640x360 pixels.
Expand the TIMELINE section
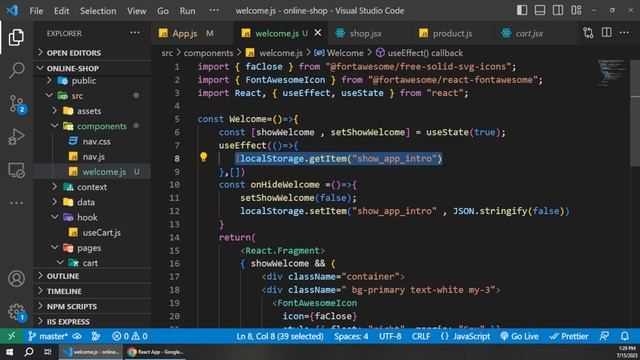(92, 291)
